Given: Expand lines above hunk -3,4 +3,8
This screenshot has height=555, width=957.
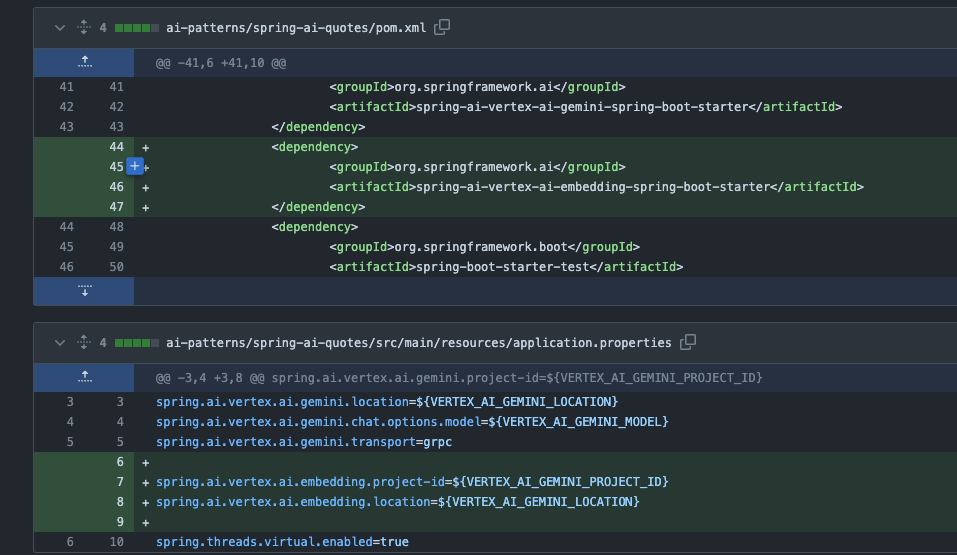Looking at the screenshot, I should click(84, 377).
